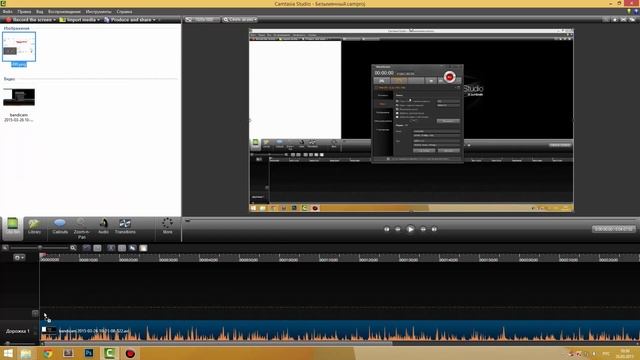Open the Справка menu

(x=124, y=11)
